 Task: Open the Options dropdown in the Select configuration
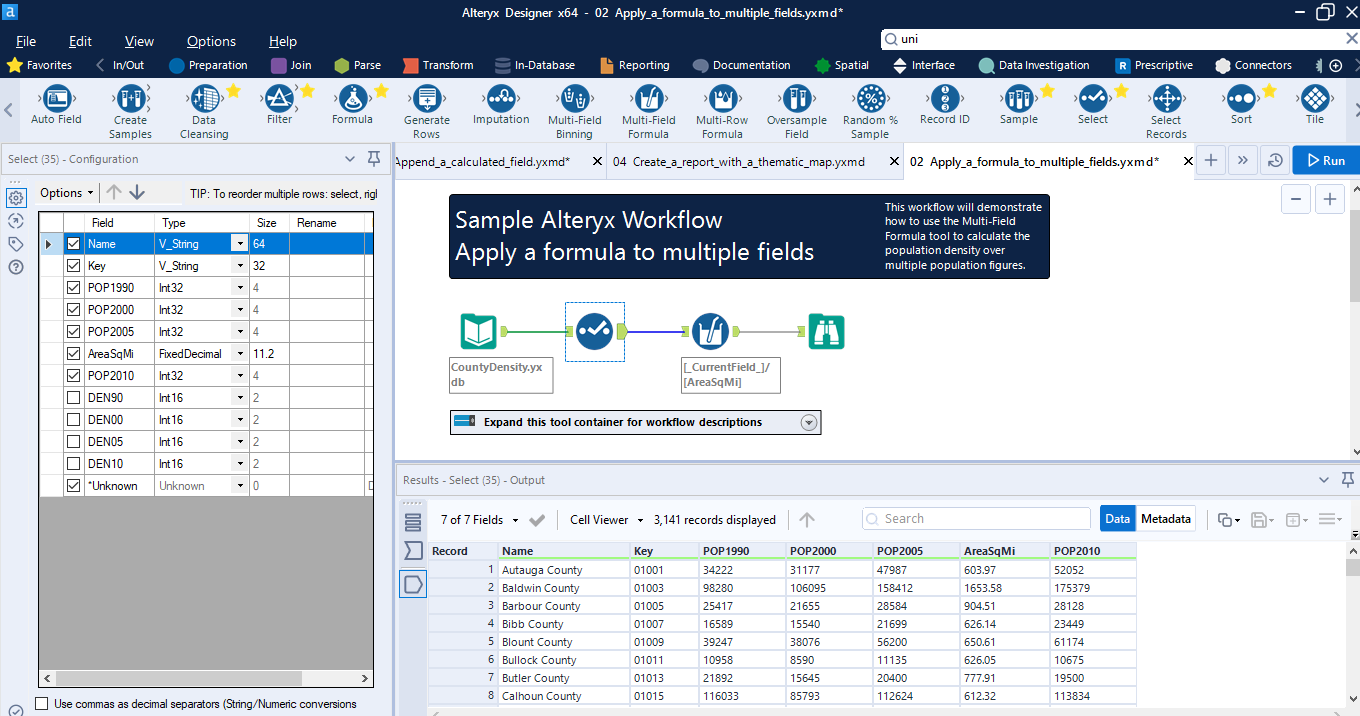pos(65,193)
